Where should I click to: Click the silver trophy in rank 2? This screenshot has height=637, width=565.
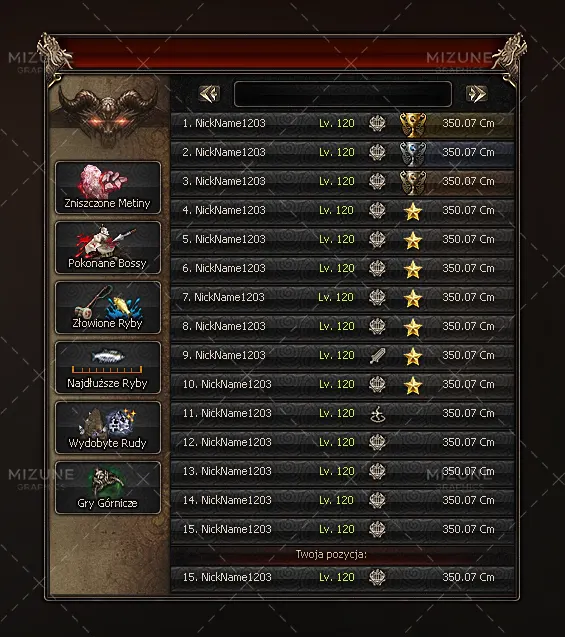point(413,154)
